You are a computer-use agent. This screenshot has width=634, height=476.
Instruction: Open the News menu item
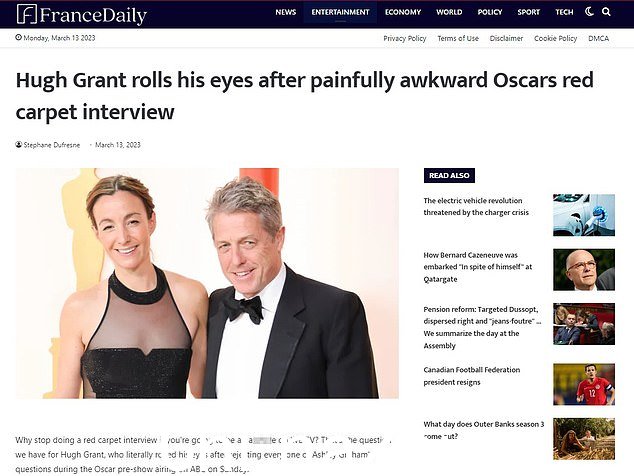click(285, 12)
